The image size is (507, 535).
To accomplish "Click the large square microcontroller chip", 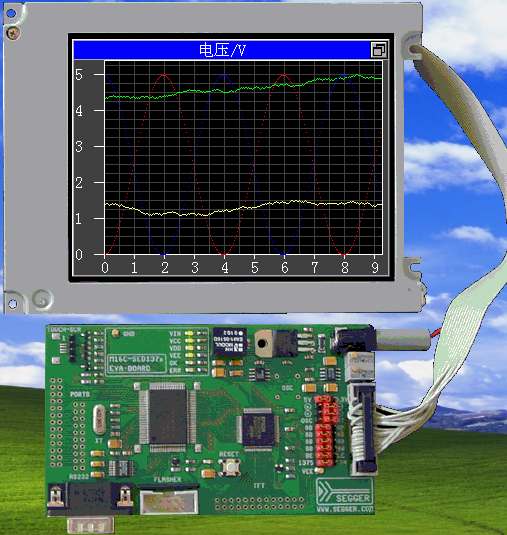I will click(168, 417).
